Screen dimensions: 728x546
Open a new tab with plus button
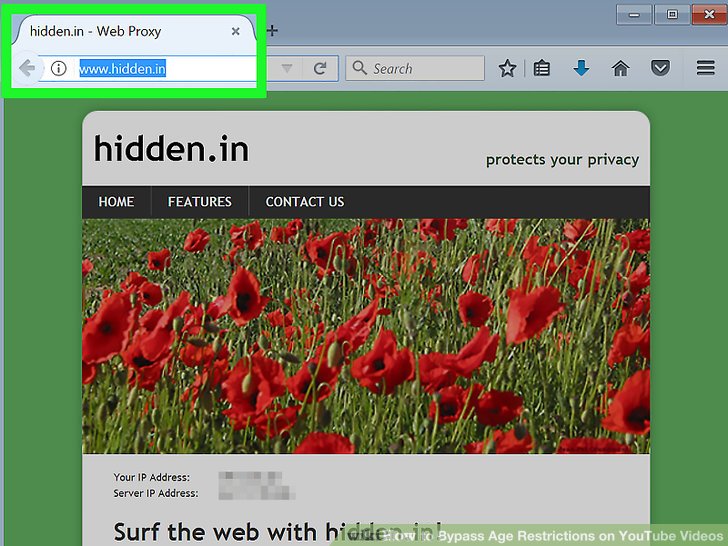(273, 31)
